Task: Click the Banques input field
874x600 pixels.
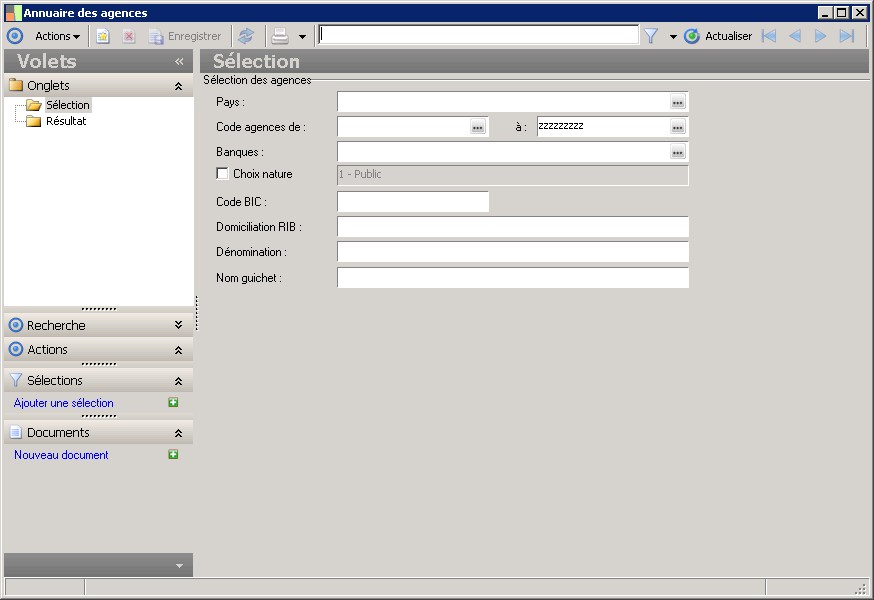Action: tap(503, 152)
